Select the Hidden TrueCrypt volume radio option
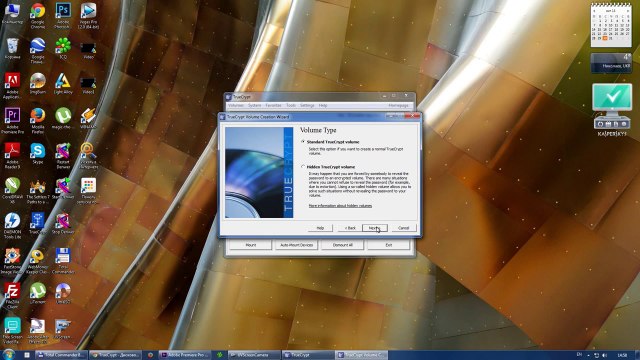Screen dimensions: 640x360 (x=303, y=167)
